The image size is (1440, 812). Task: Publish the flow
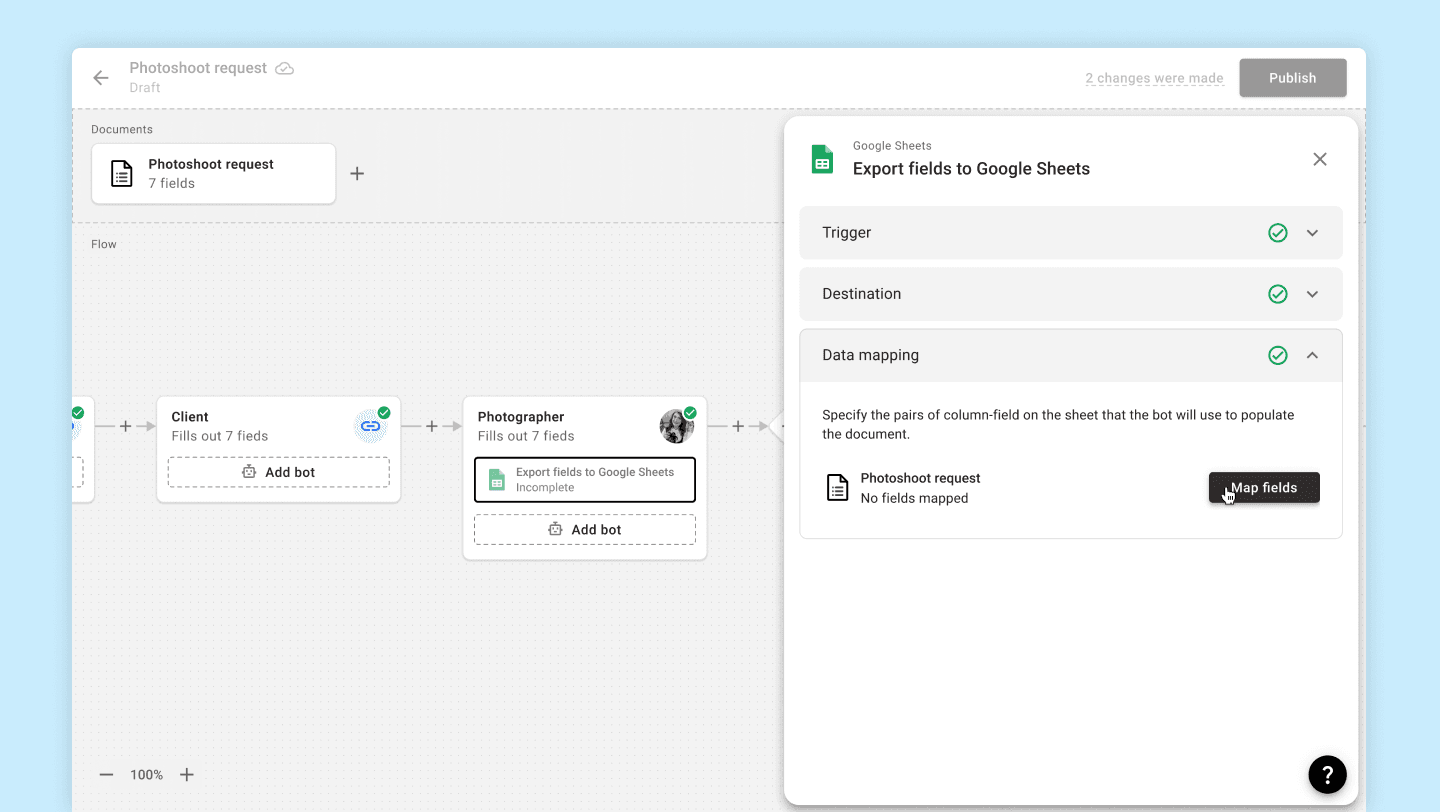coord(1293,78)
